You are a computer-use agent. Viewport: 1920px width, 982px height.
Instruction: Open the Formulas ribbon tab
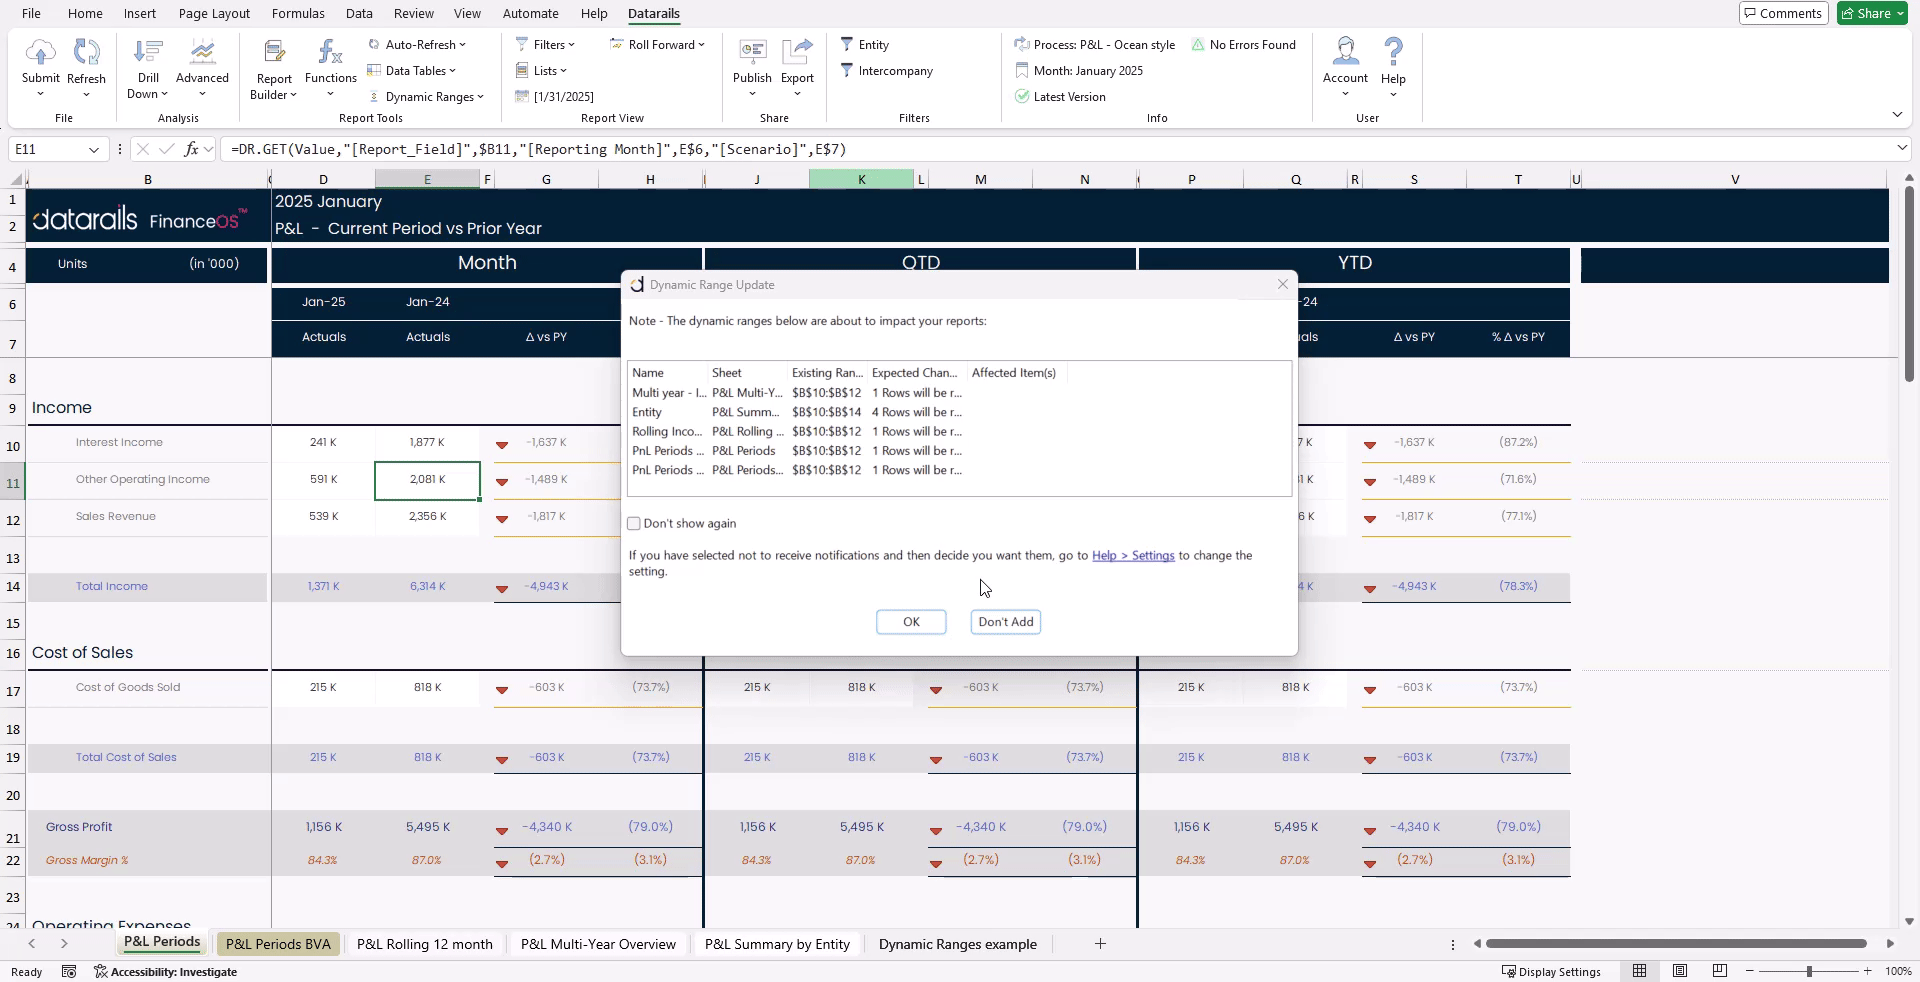tap(298, 14)
